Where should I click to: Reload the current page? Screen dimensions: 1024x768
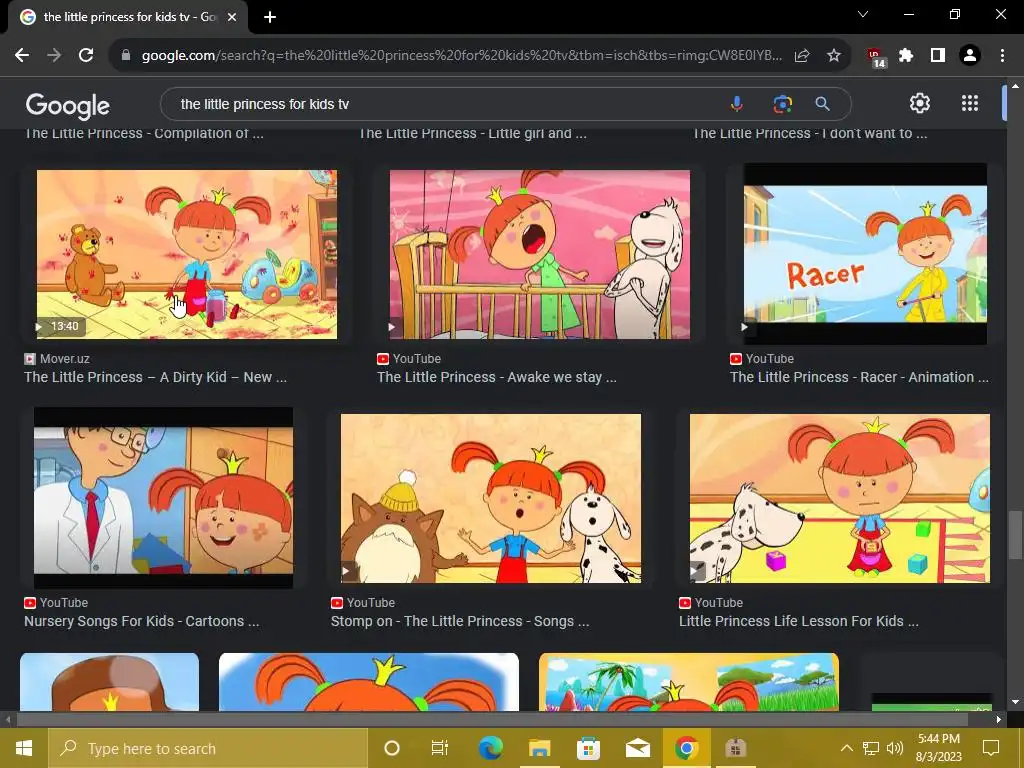86,56
